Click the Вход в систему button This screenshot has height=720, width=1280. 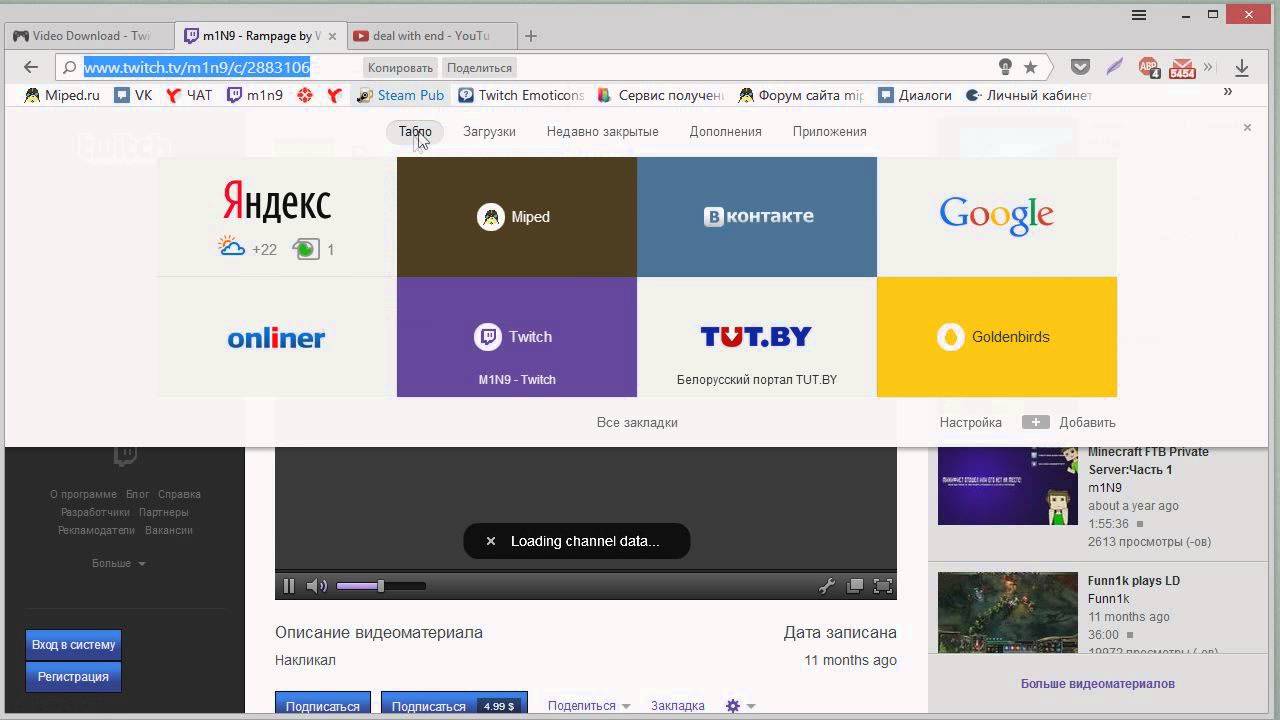click(73, 645)
